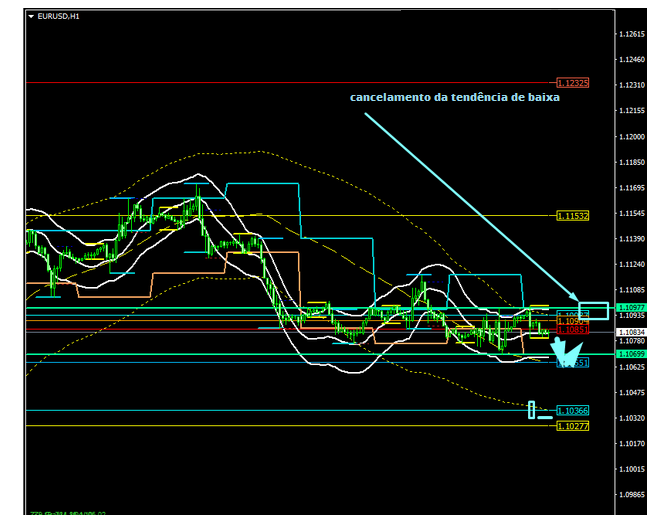Click the cyan 1.10366 level label
This screenshot has width=659, height=524.
point(573,410)
